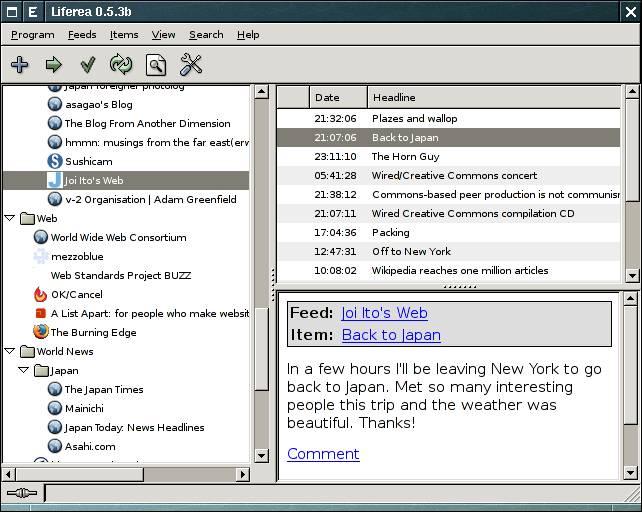Click the mezzoblue feed icon
This screenshot has height=512, width=642.
(41, 256)
